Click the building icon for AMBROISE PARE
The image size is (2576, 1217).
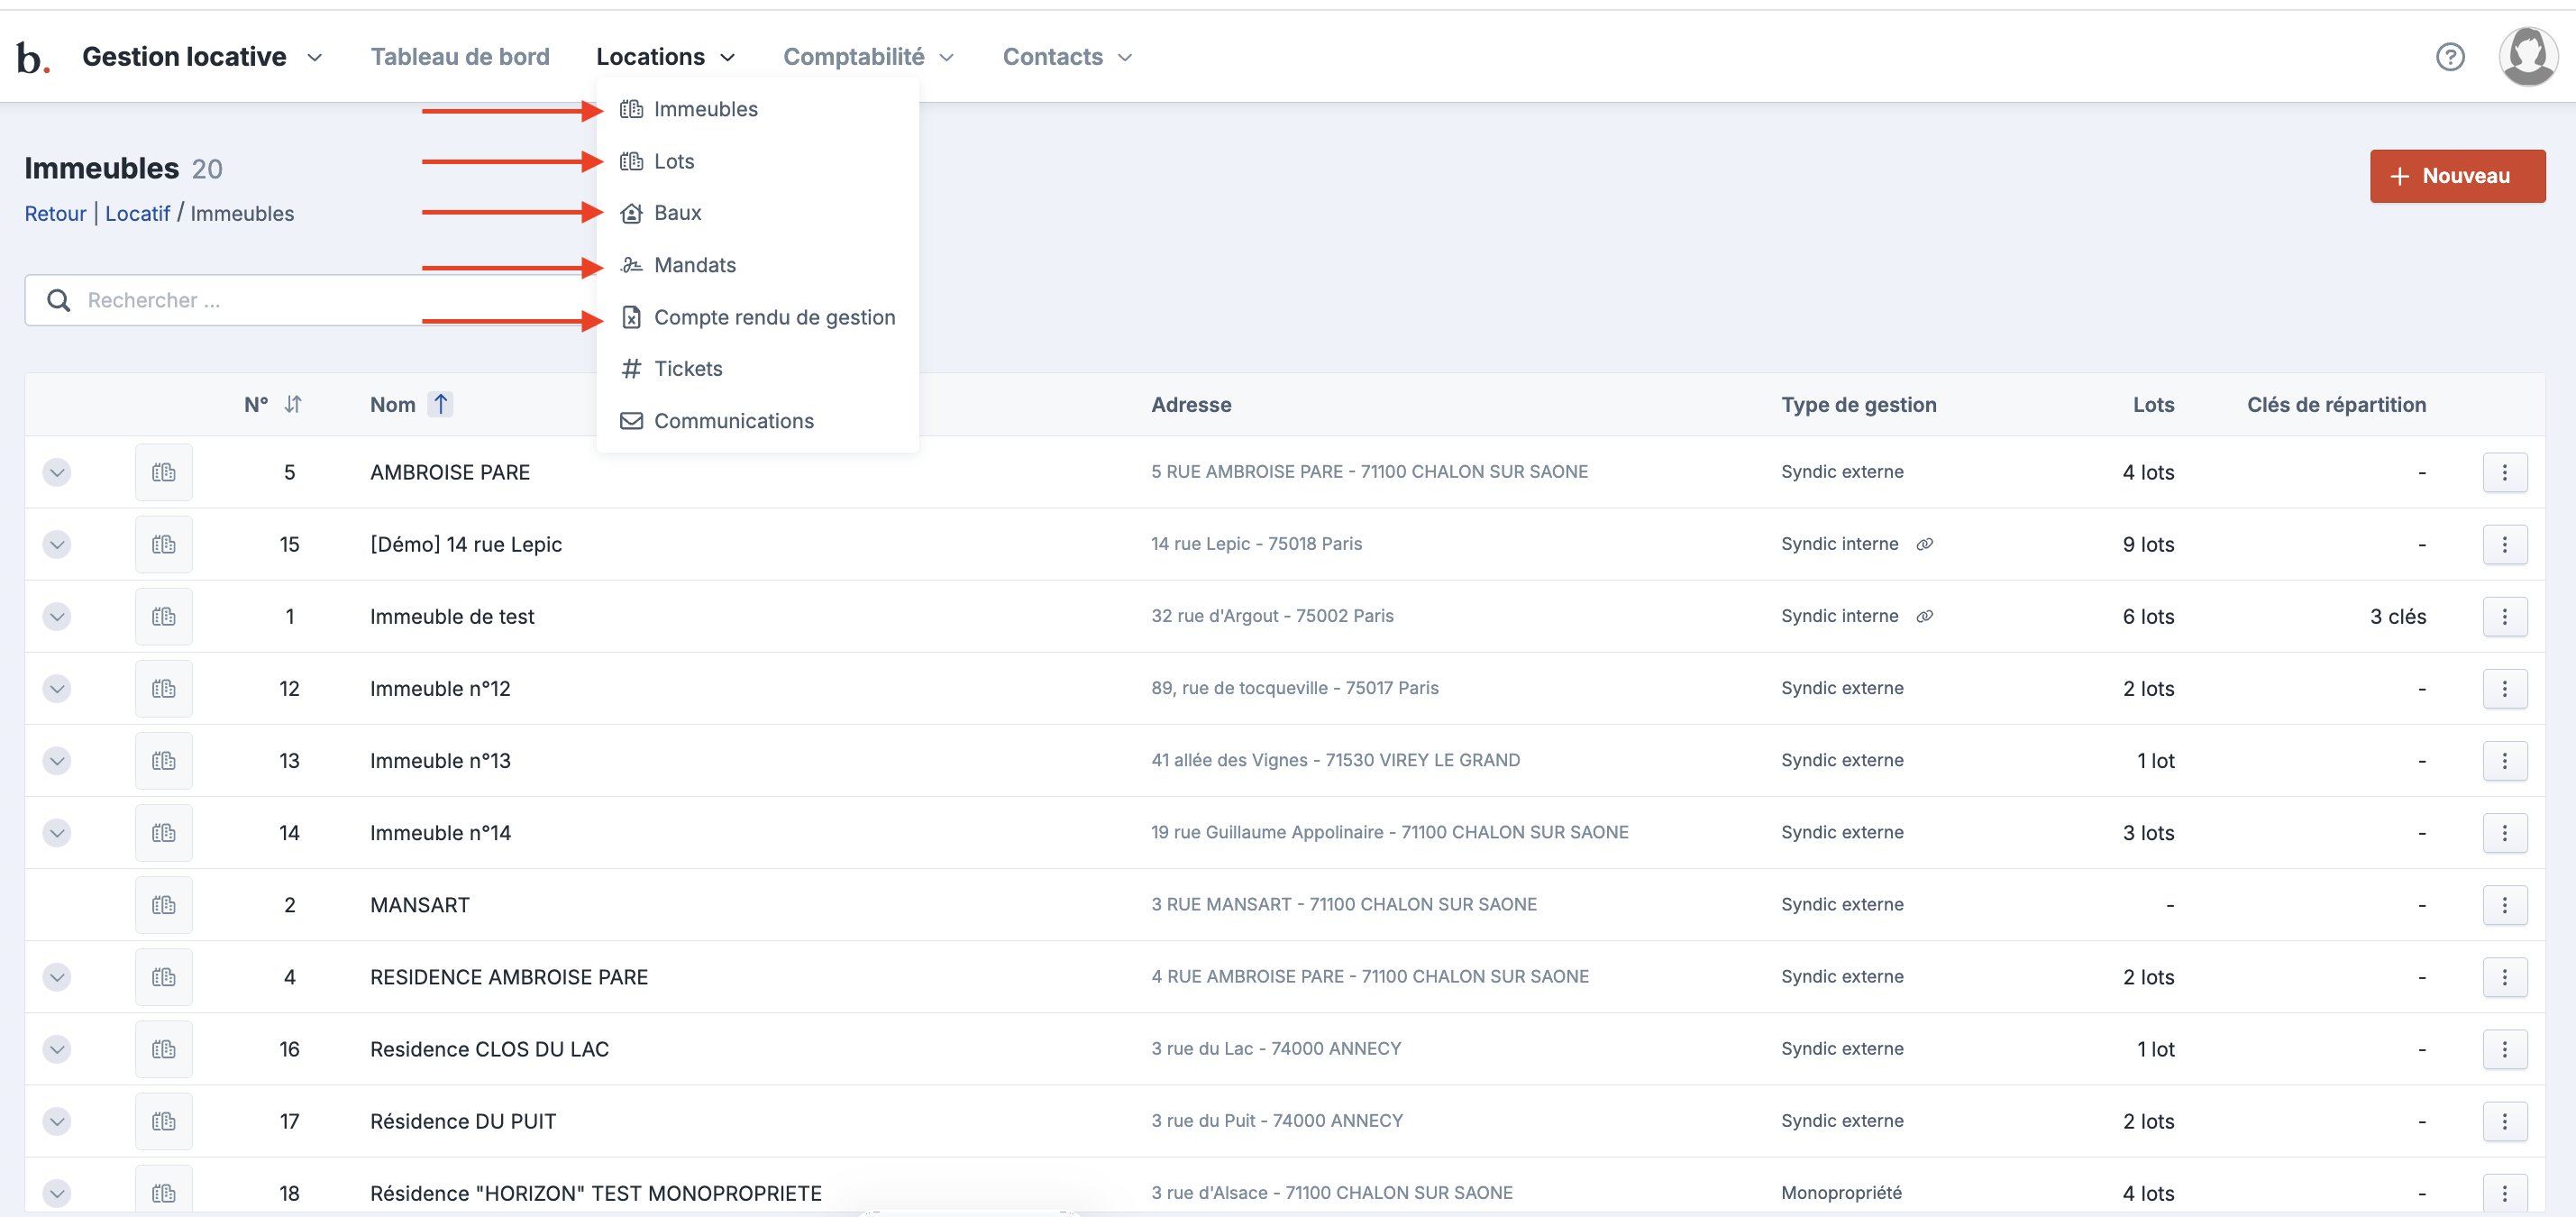click(x=164, y=472)
